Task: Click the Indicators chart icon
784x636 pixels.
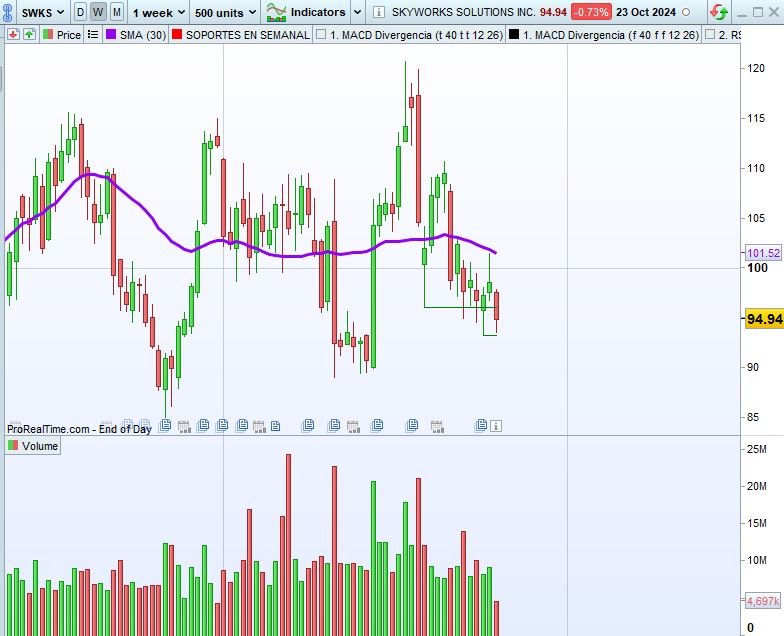Action: point(276,12)
